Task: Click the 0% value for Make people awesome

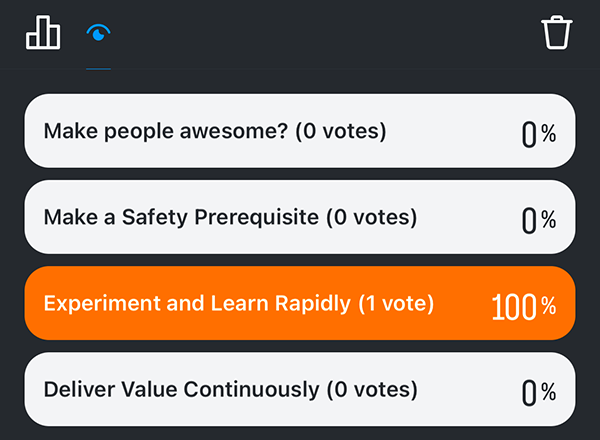Action: [538, 134]
